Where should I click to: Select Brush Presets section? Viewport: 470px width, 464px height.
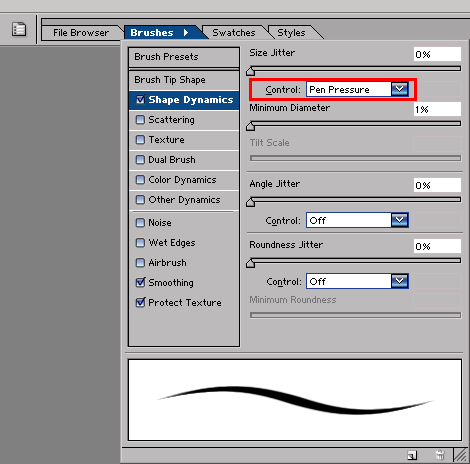tap(184, 57)
